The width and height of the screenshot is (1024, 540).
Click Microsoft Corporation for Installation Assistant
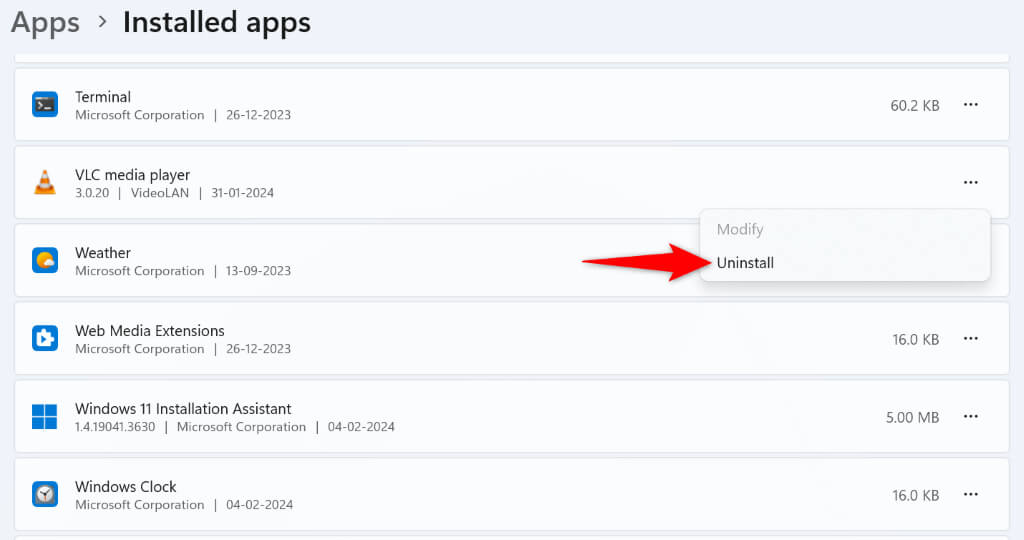click(x=242, y=427)
